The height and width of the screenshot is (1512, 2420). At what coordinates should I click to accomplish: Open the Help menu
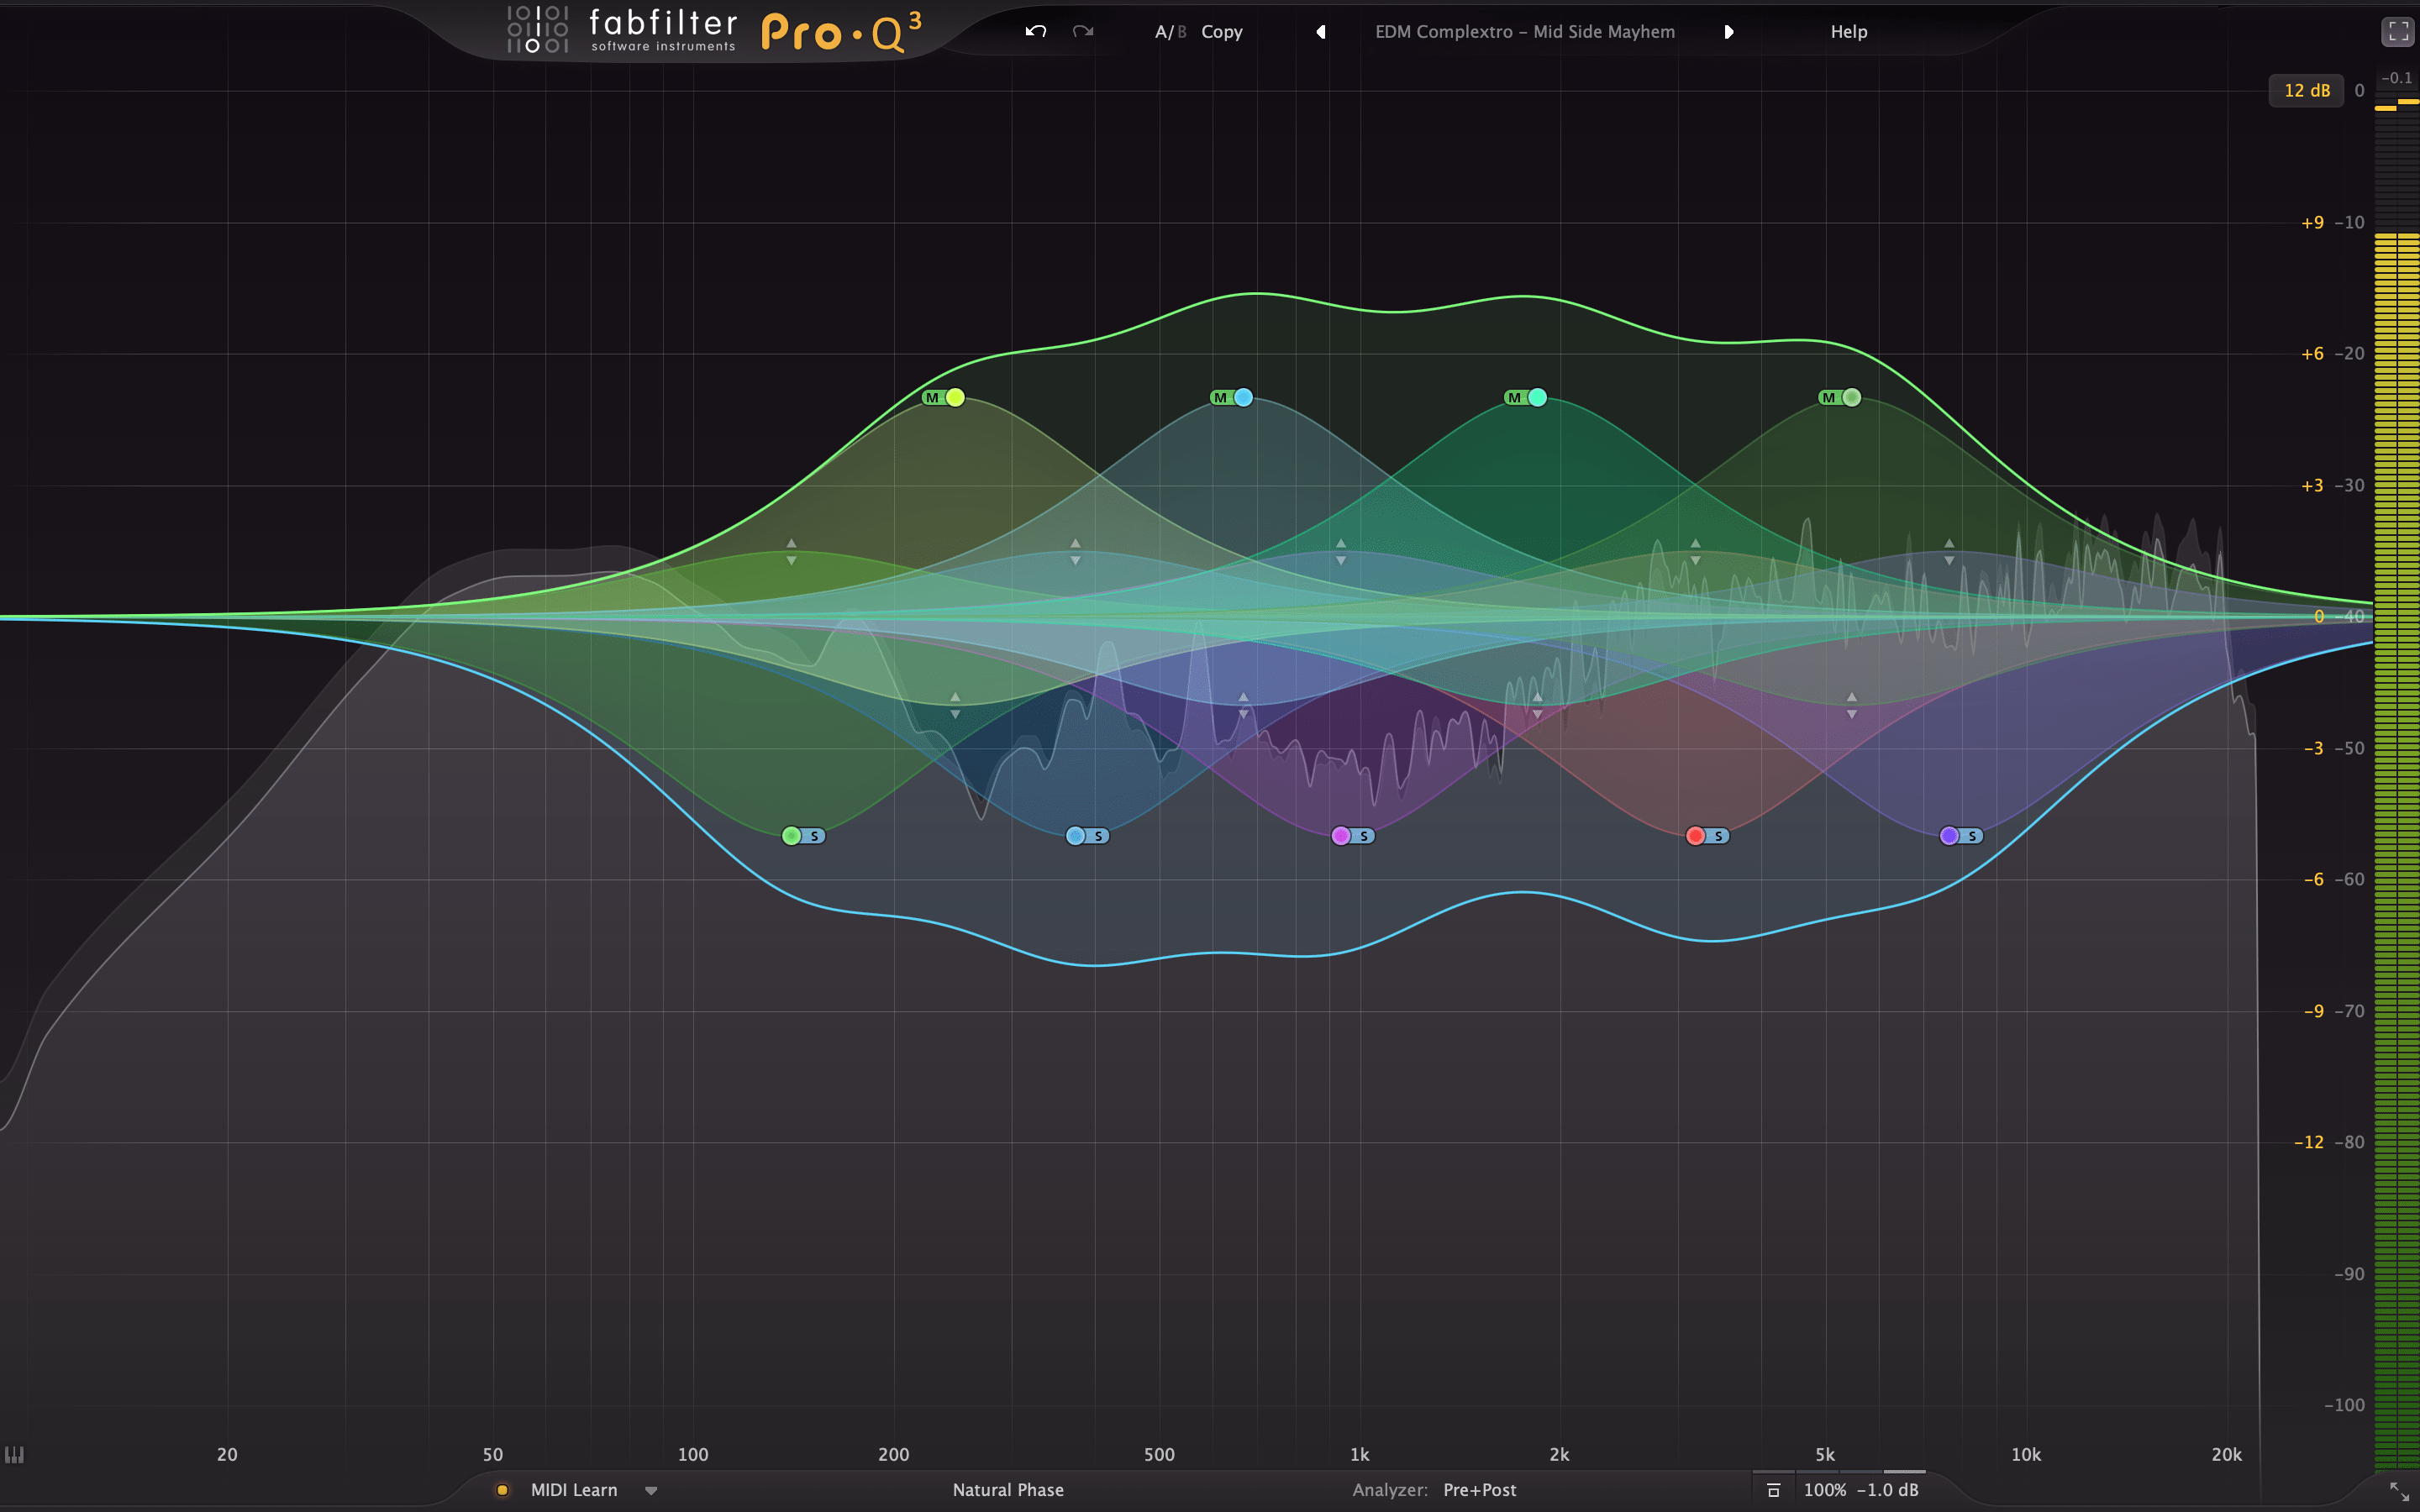click(1848, 32)
